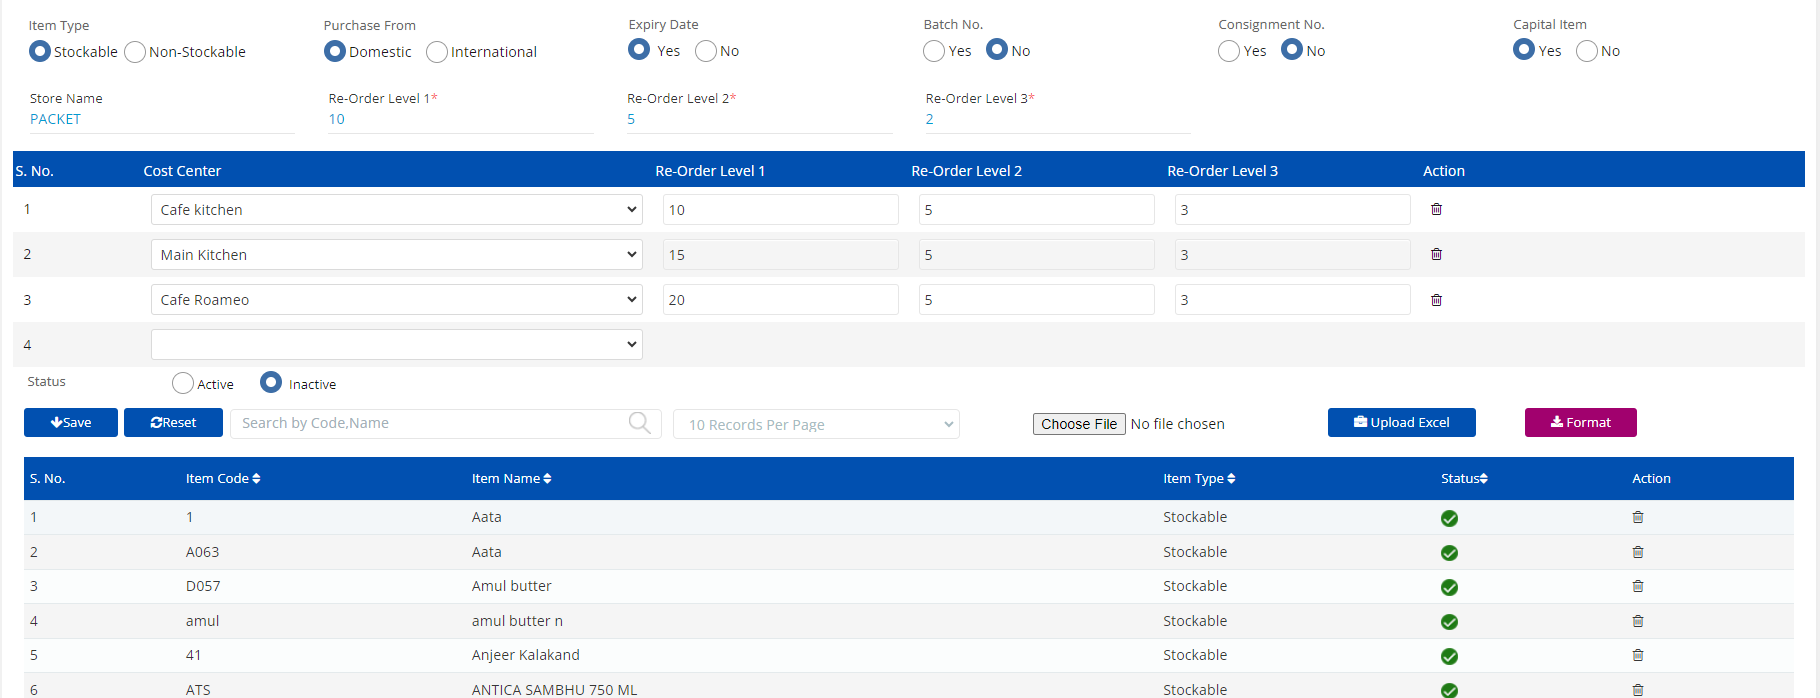Click the ANTICA SAMBHU 750 ML name
Image resolution: width=1820 pixels, height=698 pixels.
click(554, 690)
